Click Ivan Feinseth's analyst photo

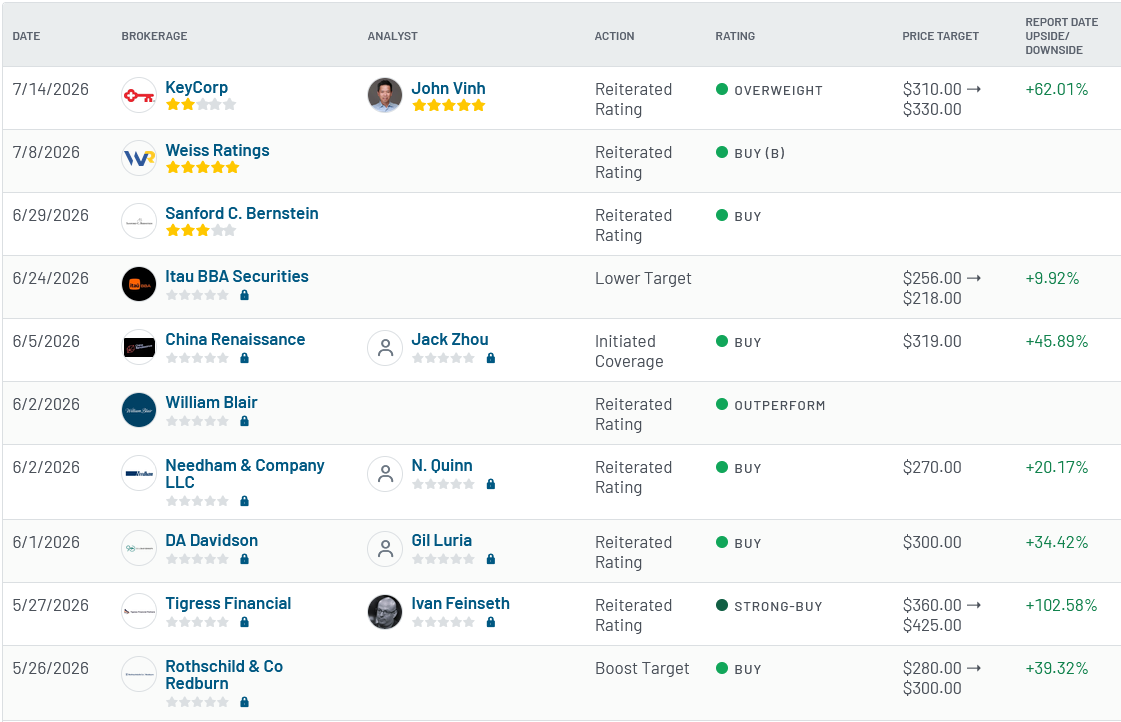click(385, 611)
